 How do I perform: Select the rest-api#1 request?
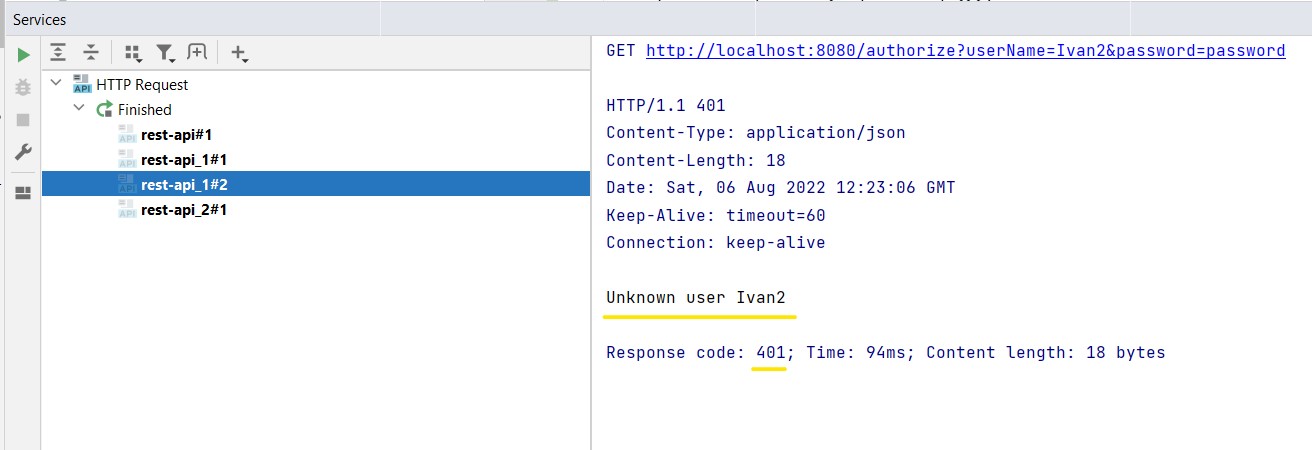pos(176,134)
